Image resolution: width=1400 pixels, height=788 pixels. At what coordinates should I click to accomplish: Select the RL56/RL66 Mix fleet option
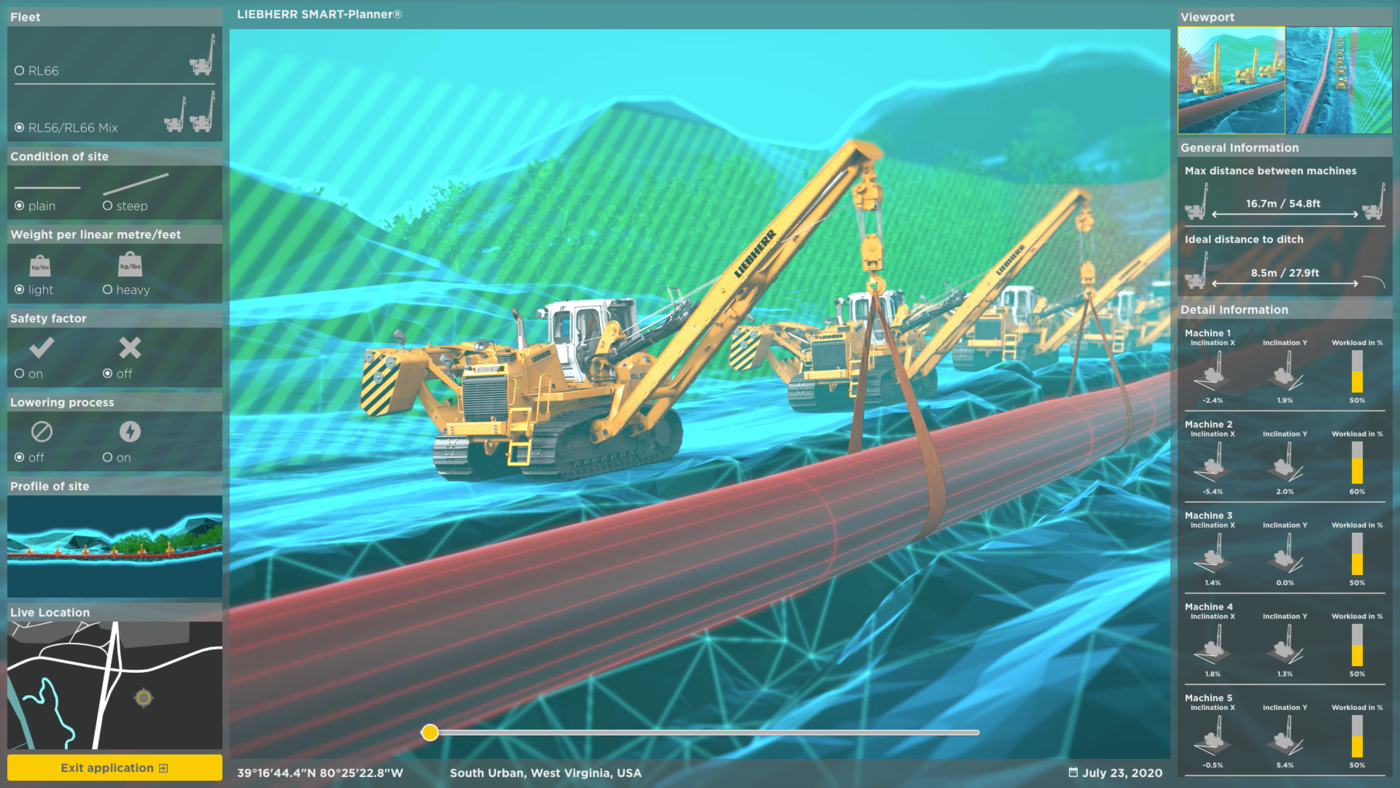[19, 128]
